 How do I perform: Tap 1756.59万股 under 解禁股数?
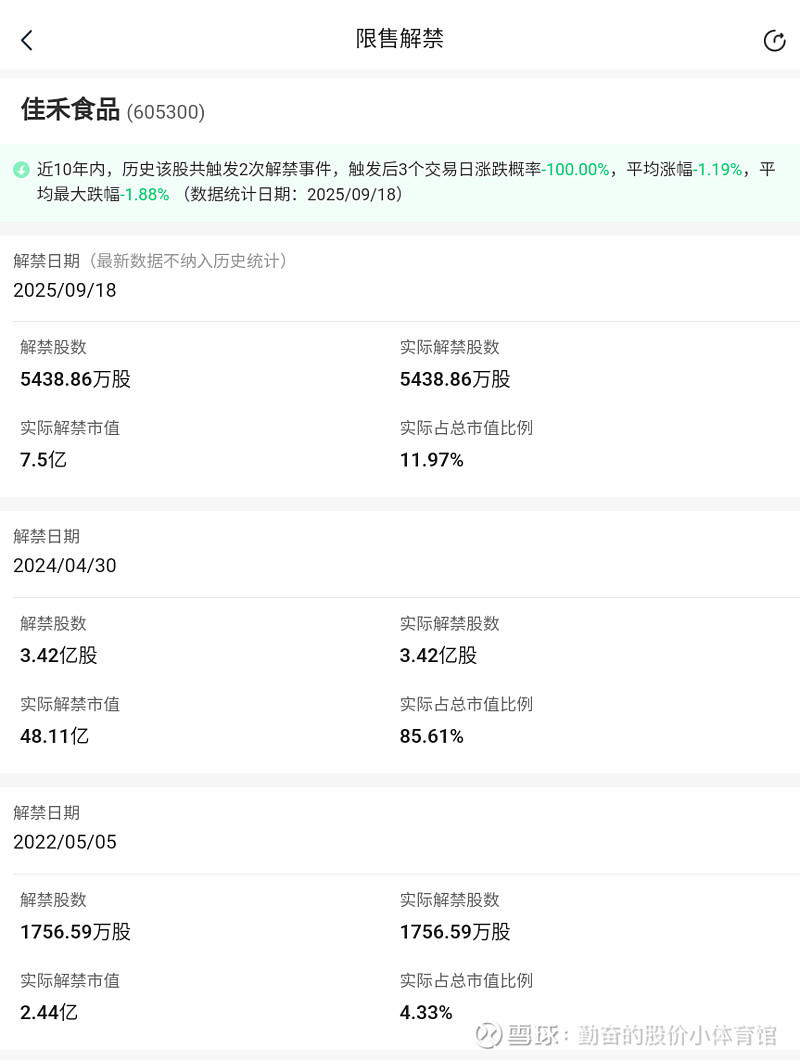[x=76, y=932]
